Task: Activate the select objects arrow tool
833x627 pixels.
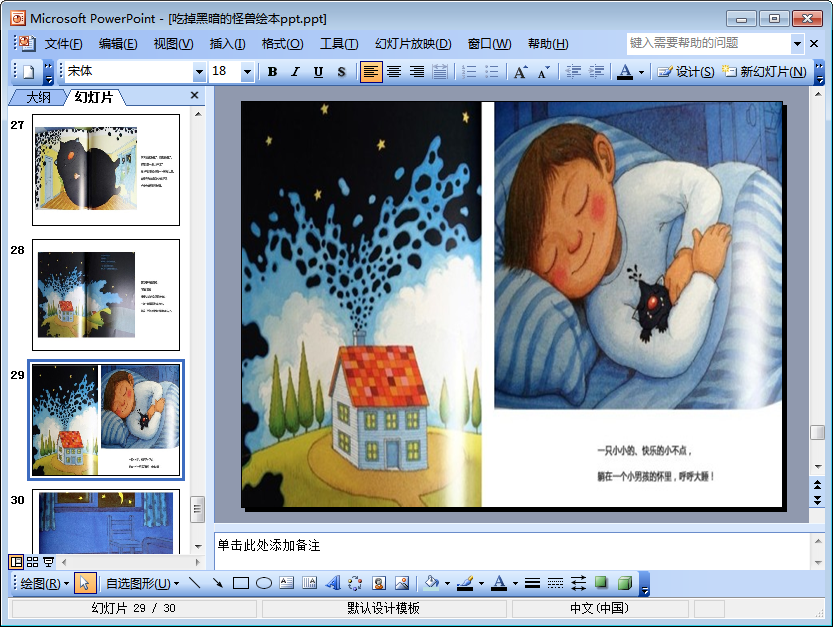Action: click(84, 583)
